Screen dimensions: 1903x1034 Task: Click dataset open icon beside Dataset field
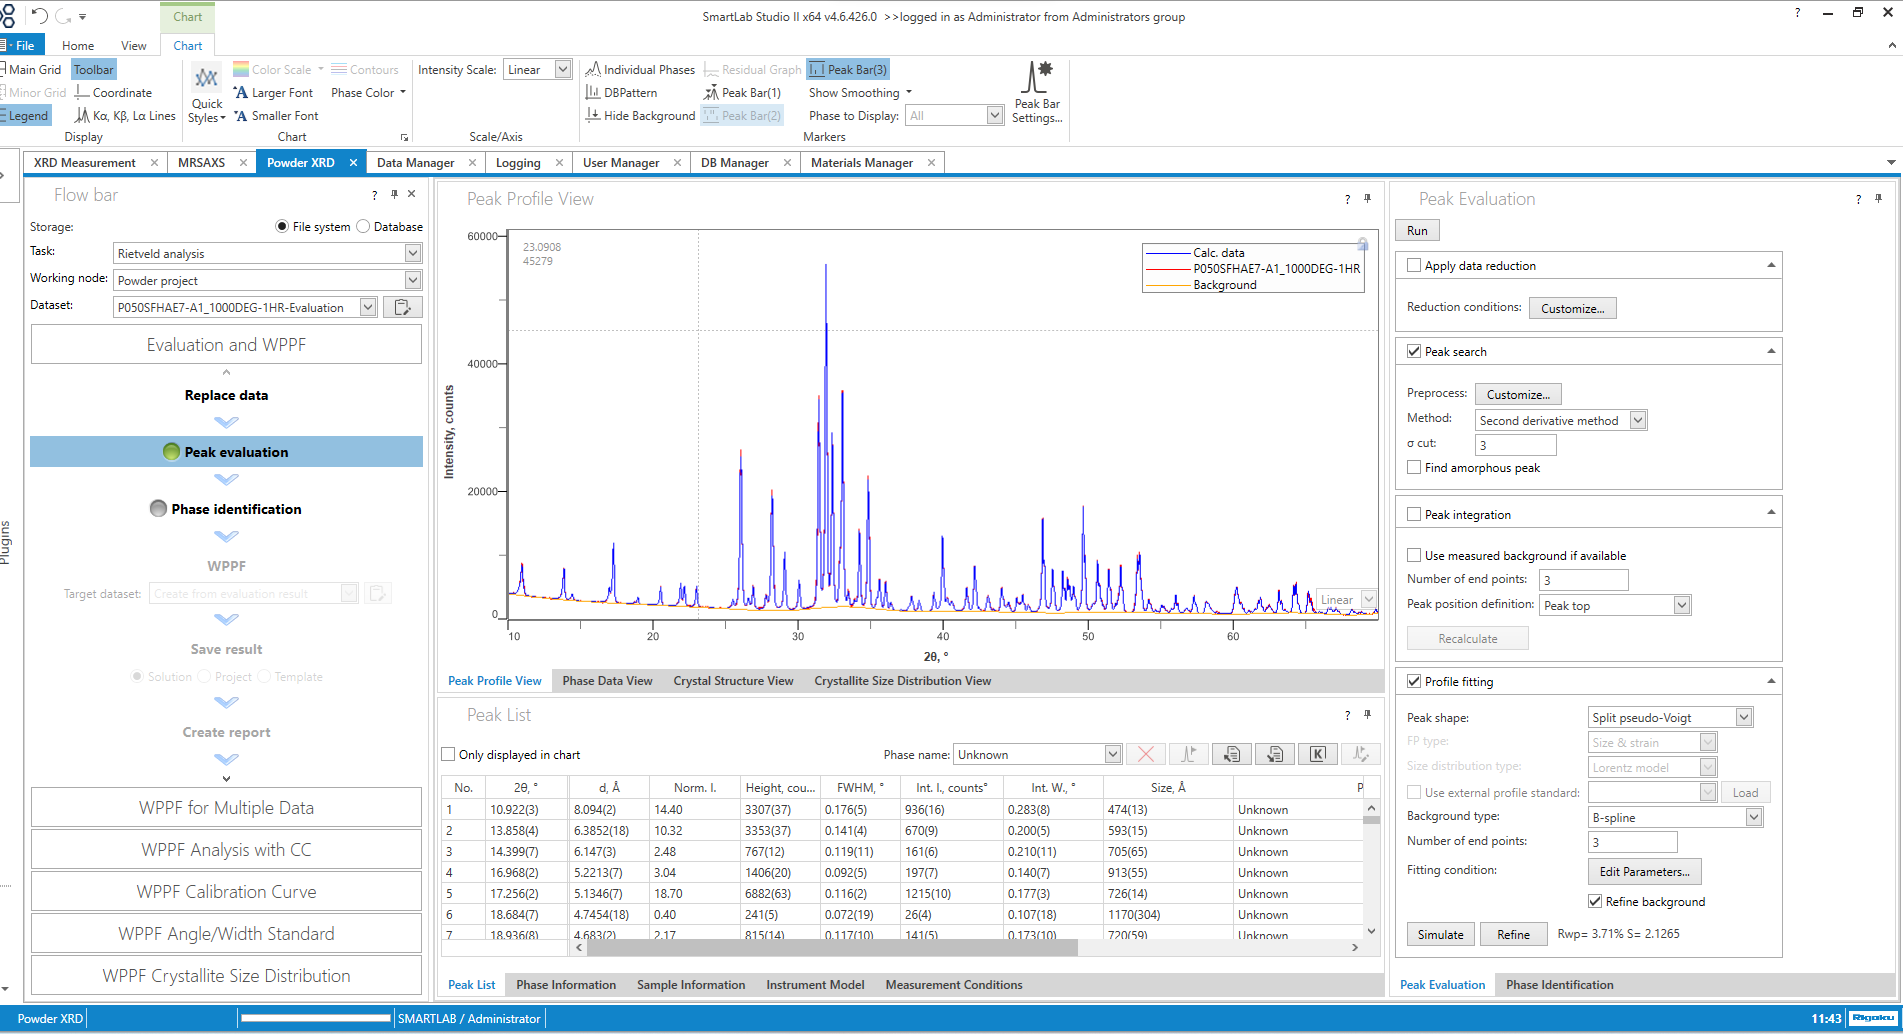click(402, 307)
